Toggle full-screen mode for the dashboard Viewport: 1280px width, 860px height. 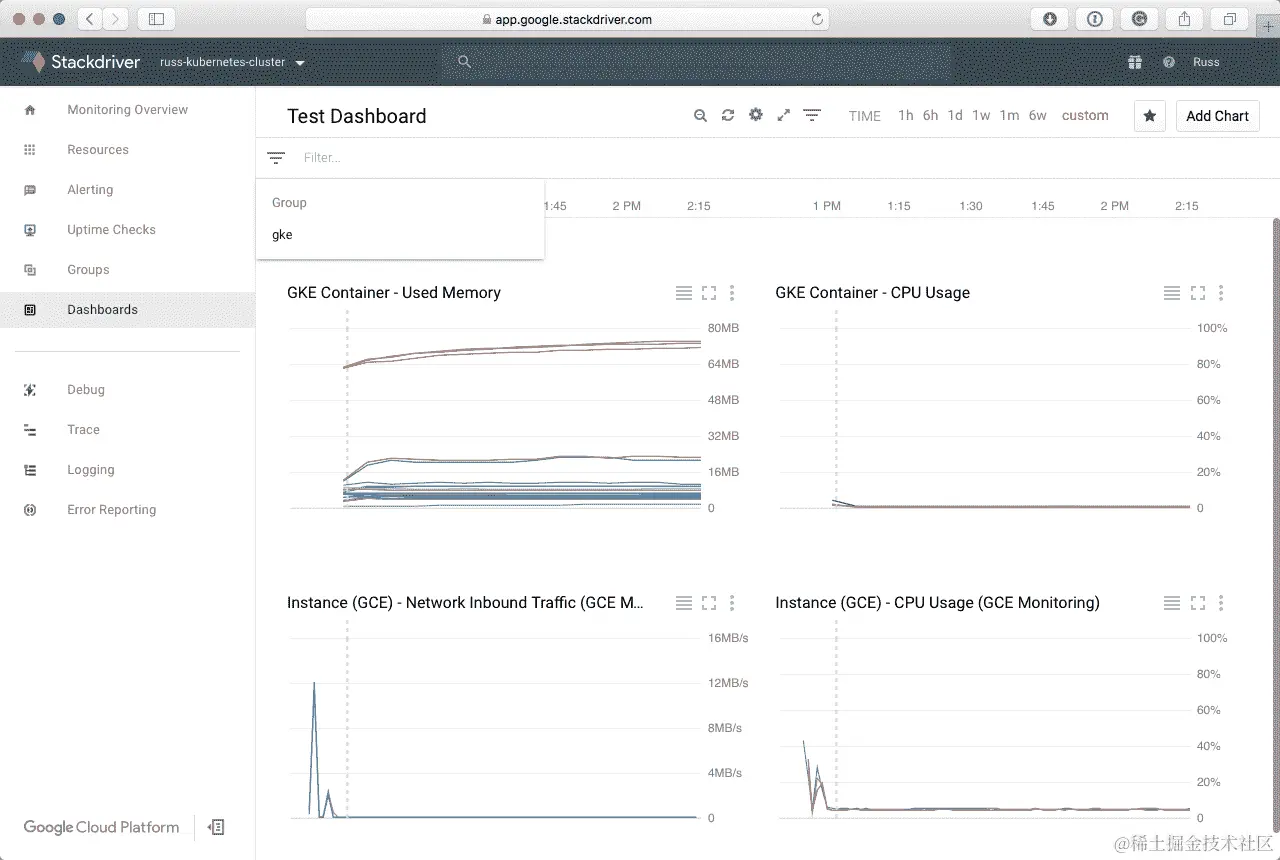point(784,116)
